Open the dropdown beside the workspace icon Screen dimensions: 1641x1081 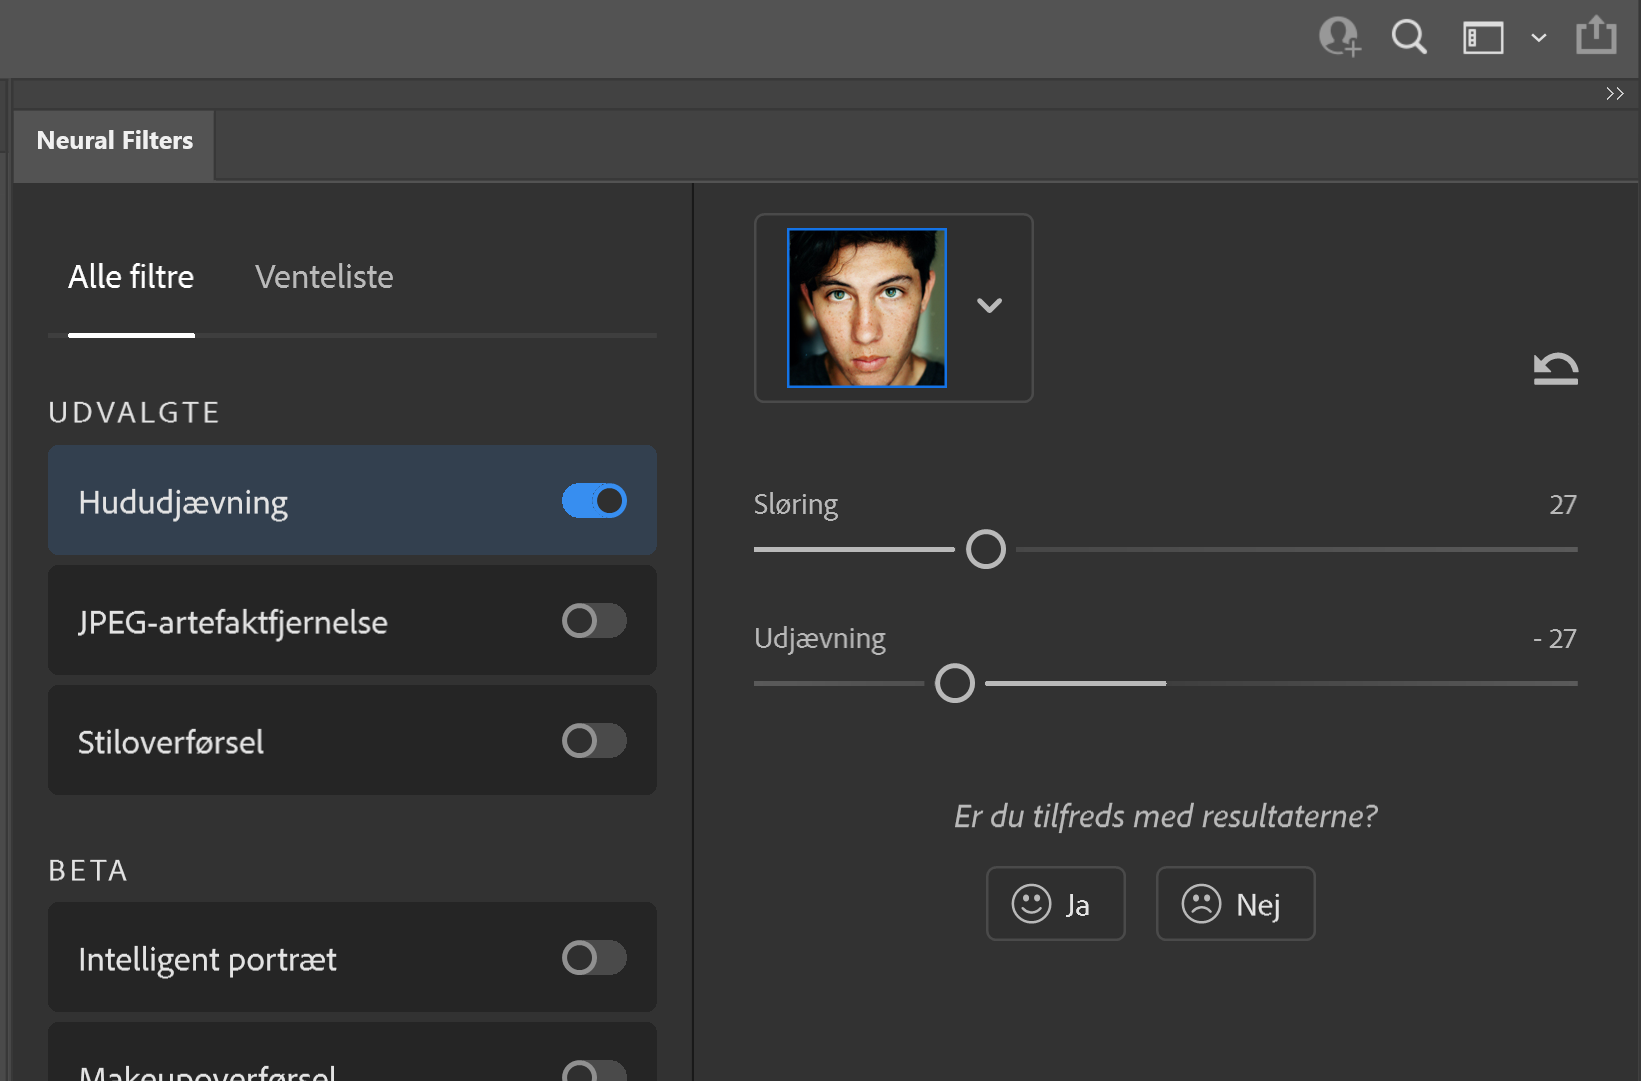pyautogui.click(x=1538, y=38)
